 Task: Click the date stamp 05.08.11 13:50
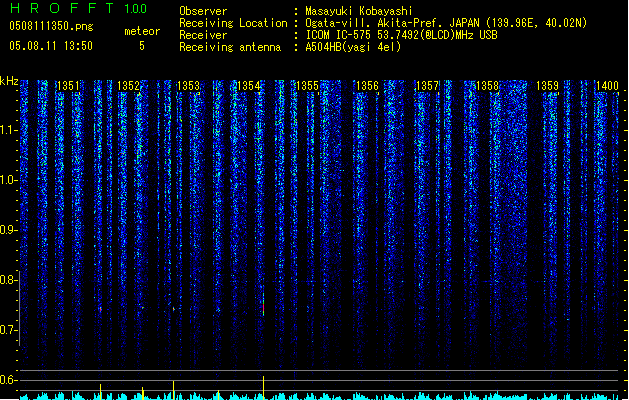pyautogui.click(x=51, y=46)
